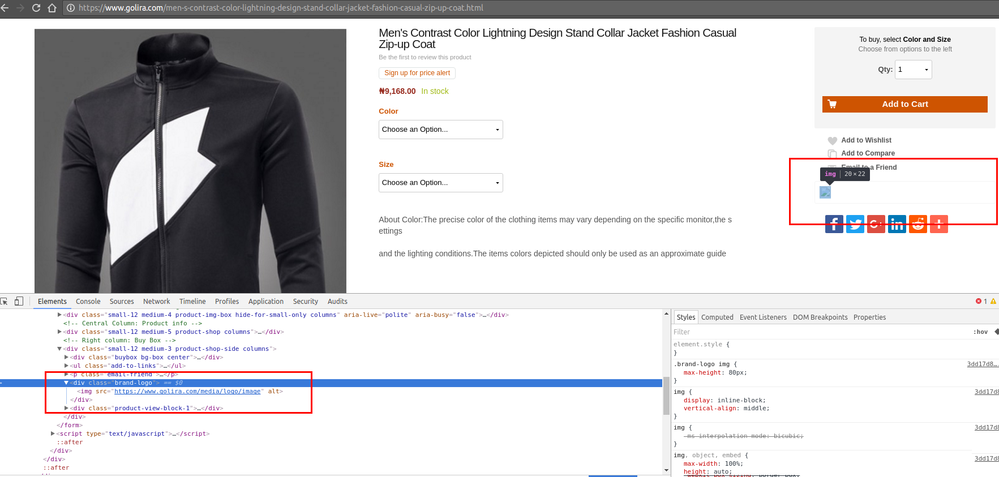Image resolution: width=999 pixels, height=477 pixels.
Task: Click the jacket product image
Action: coord(190,160)
